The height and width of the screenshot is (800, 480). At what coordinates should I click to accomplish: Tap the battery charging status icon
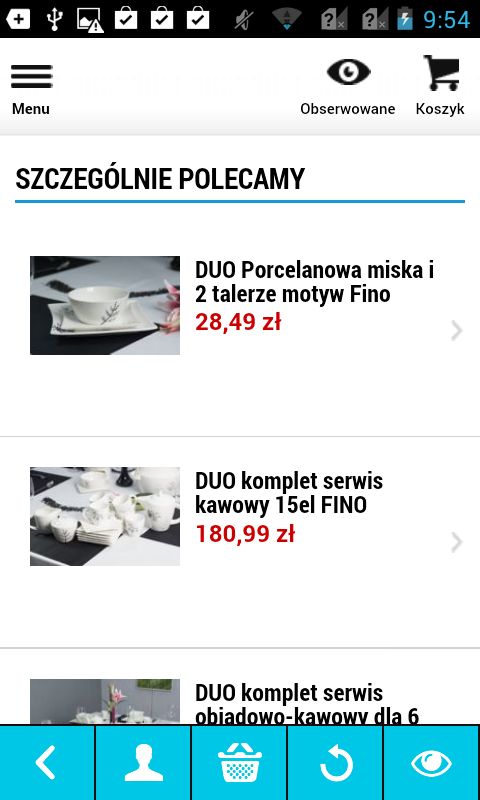405,19
